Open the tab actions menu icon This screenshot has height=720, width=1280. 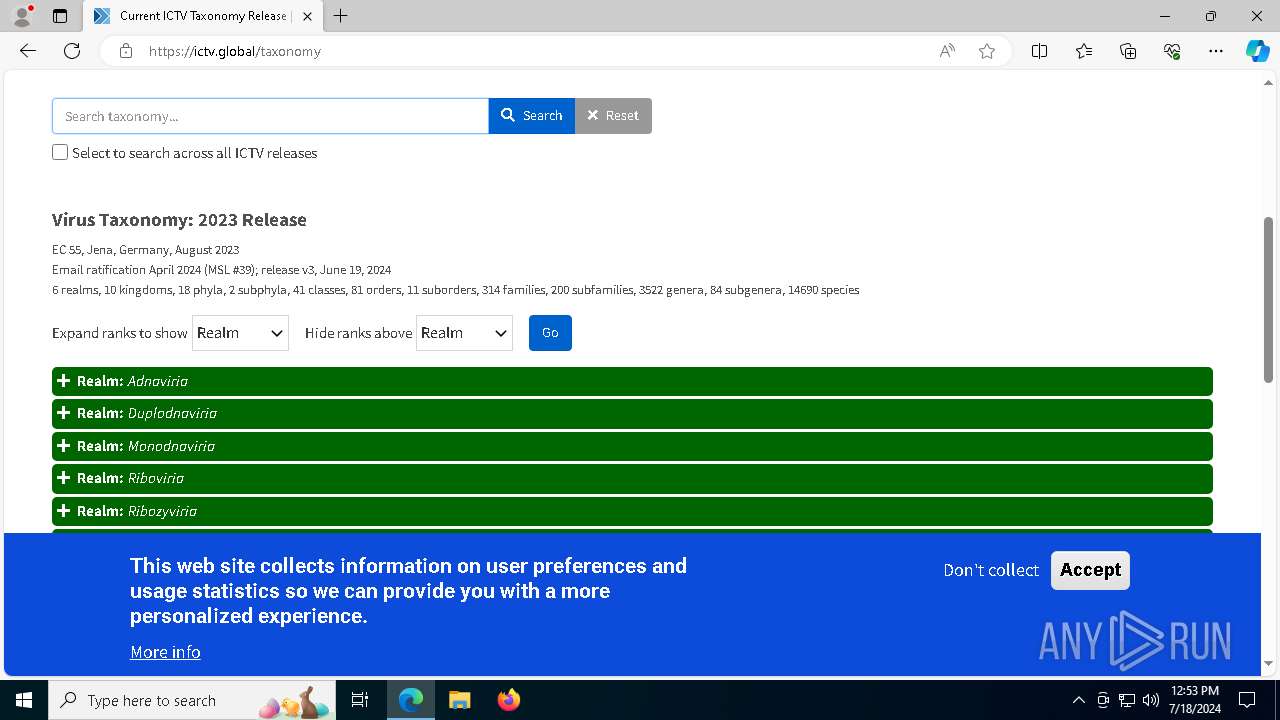click(x=60, y=16)
